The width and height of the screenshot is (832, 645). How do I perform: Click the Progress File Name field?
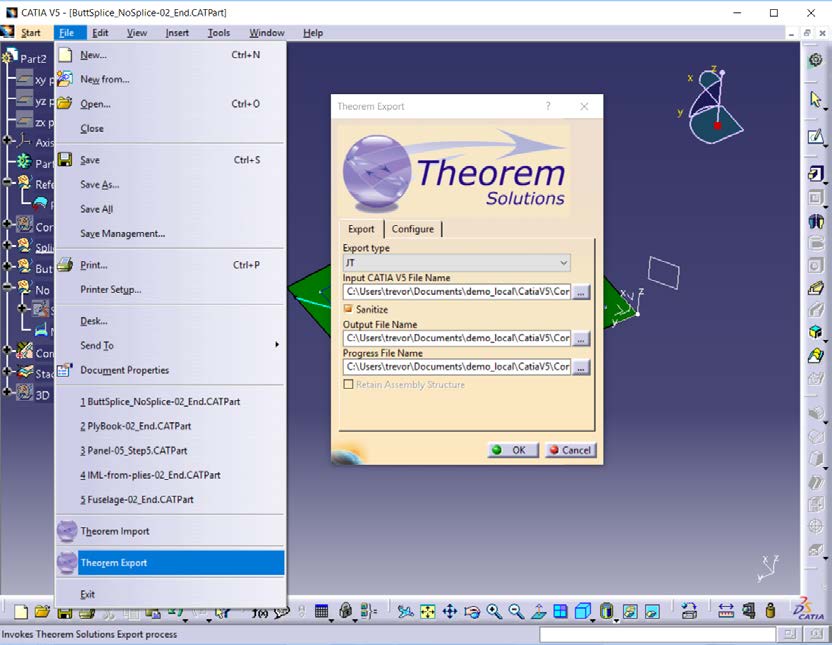[x=457, y=367]
